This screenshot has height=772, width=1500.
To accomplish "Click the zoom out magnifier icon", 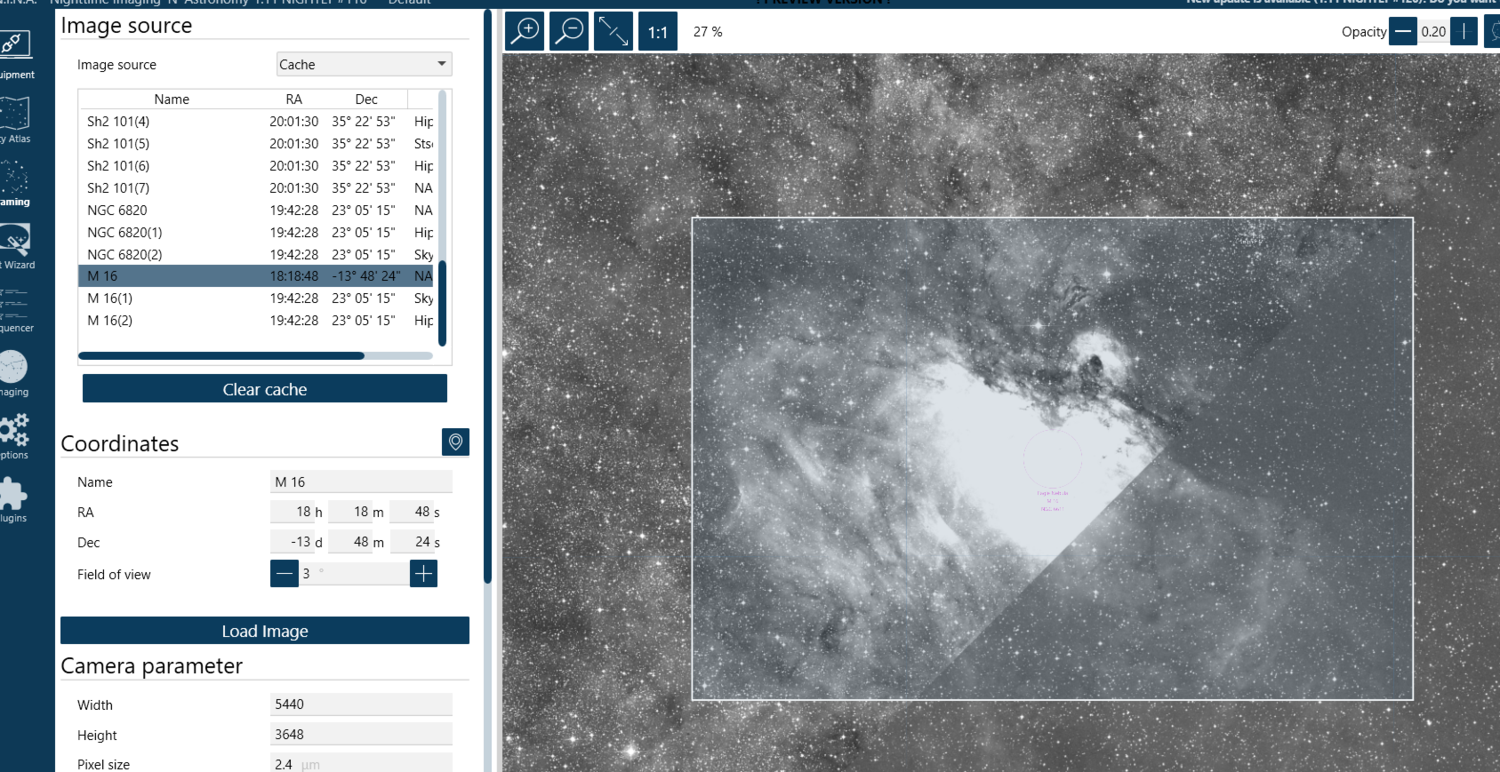I will [x=569, y=31].
